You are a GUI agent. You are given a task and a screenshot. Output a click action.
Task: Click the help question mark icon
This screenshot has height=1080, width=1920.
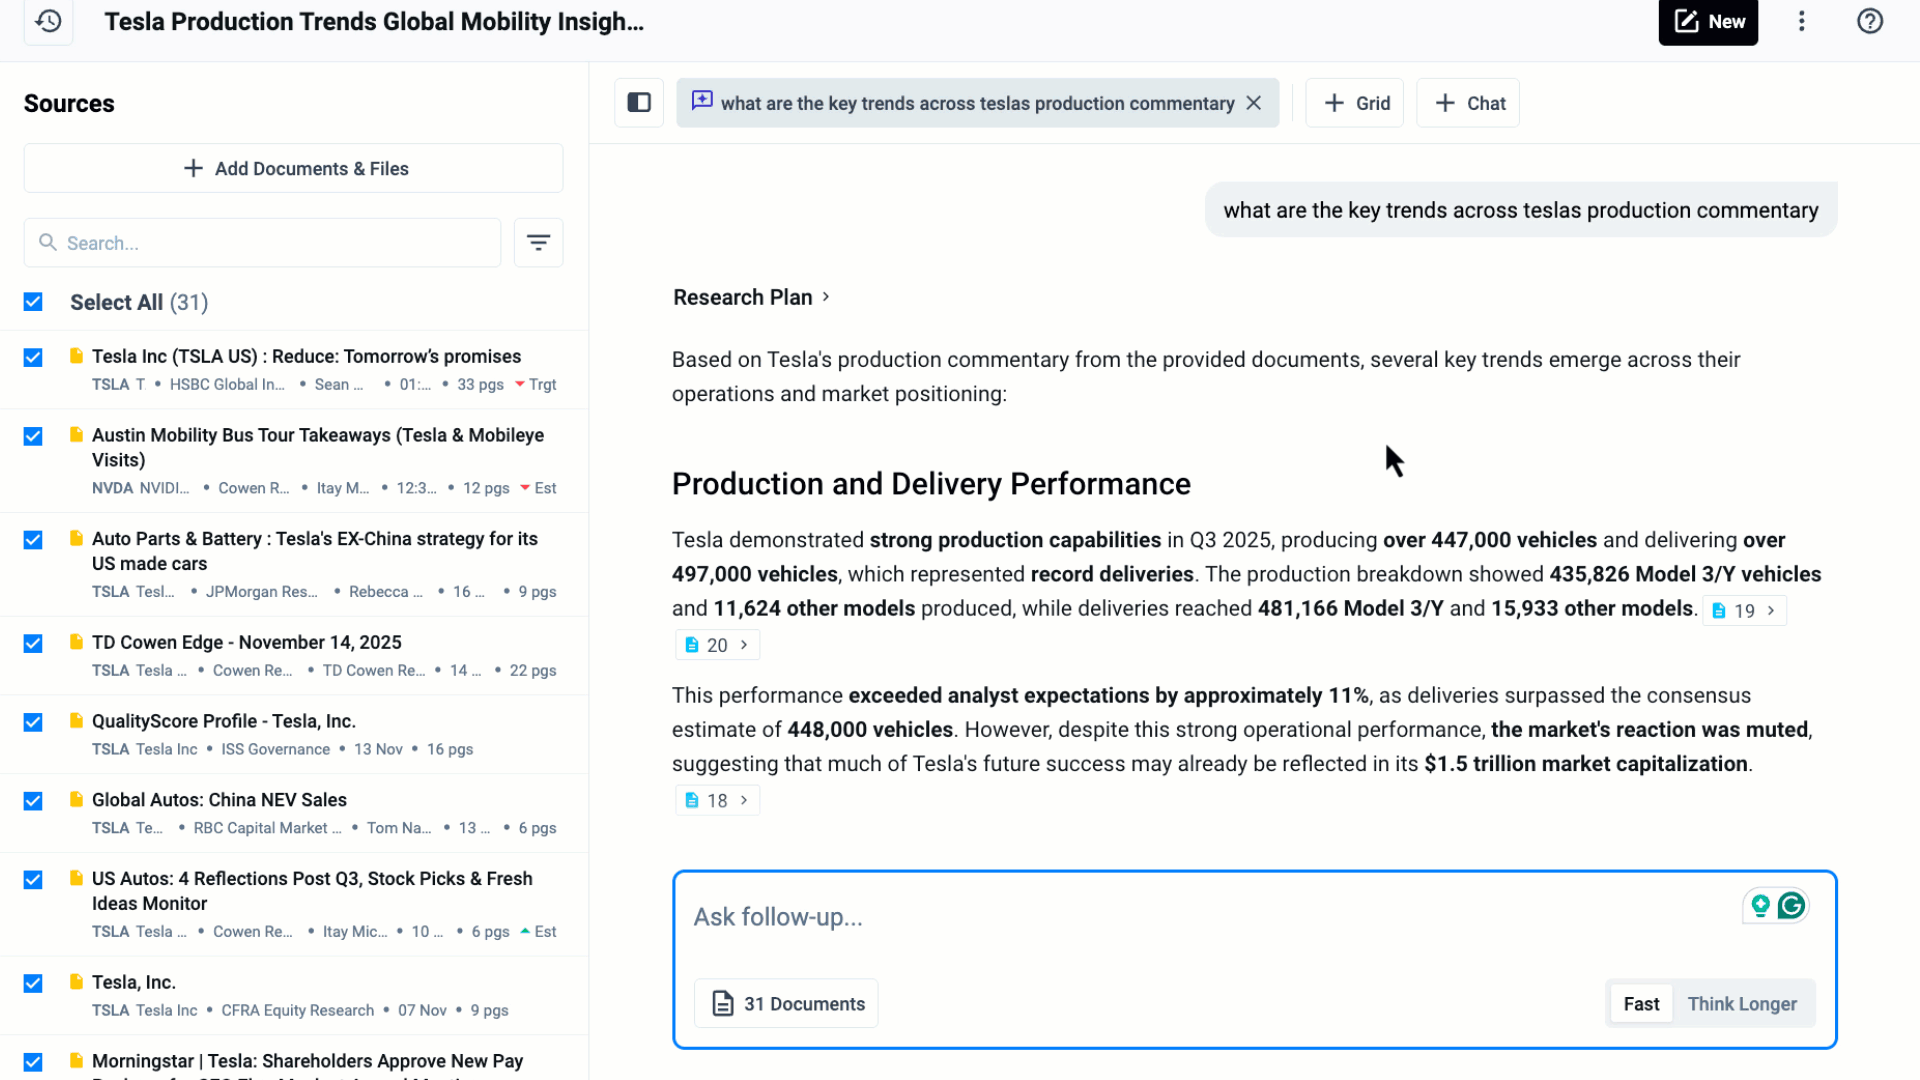point(1869,21)
